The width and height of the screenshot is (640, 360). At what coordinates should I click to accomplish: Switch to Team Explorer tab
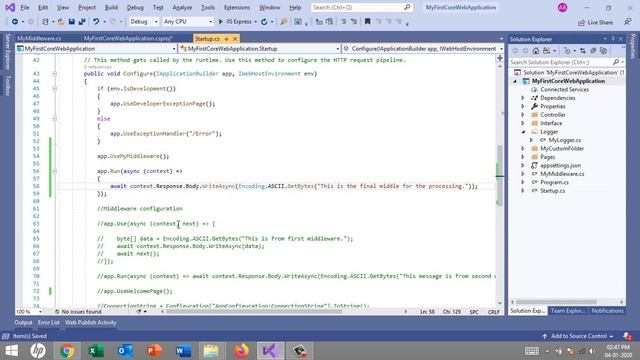point(568,311)
